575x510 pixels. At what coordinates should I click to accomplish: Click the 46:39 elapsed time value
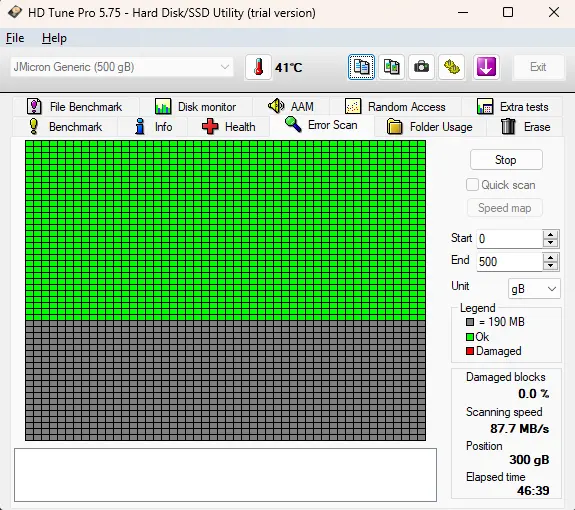point(533,491)
